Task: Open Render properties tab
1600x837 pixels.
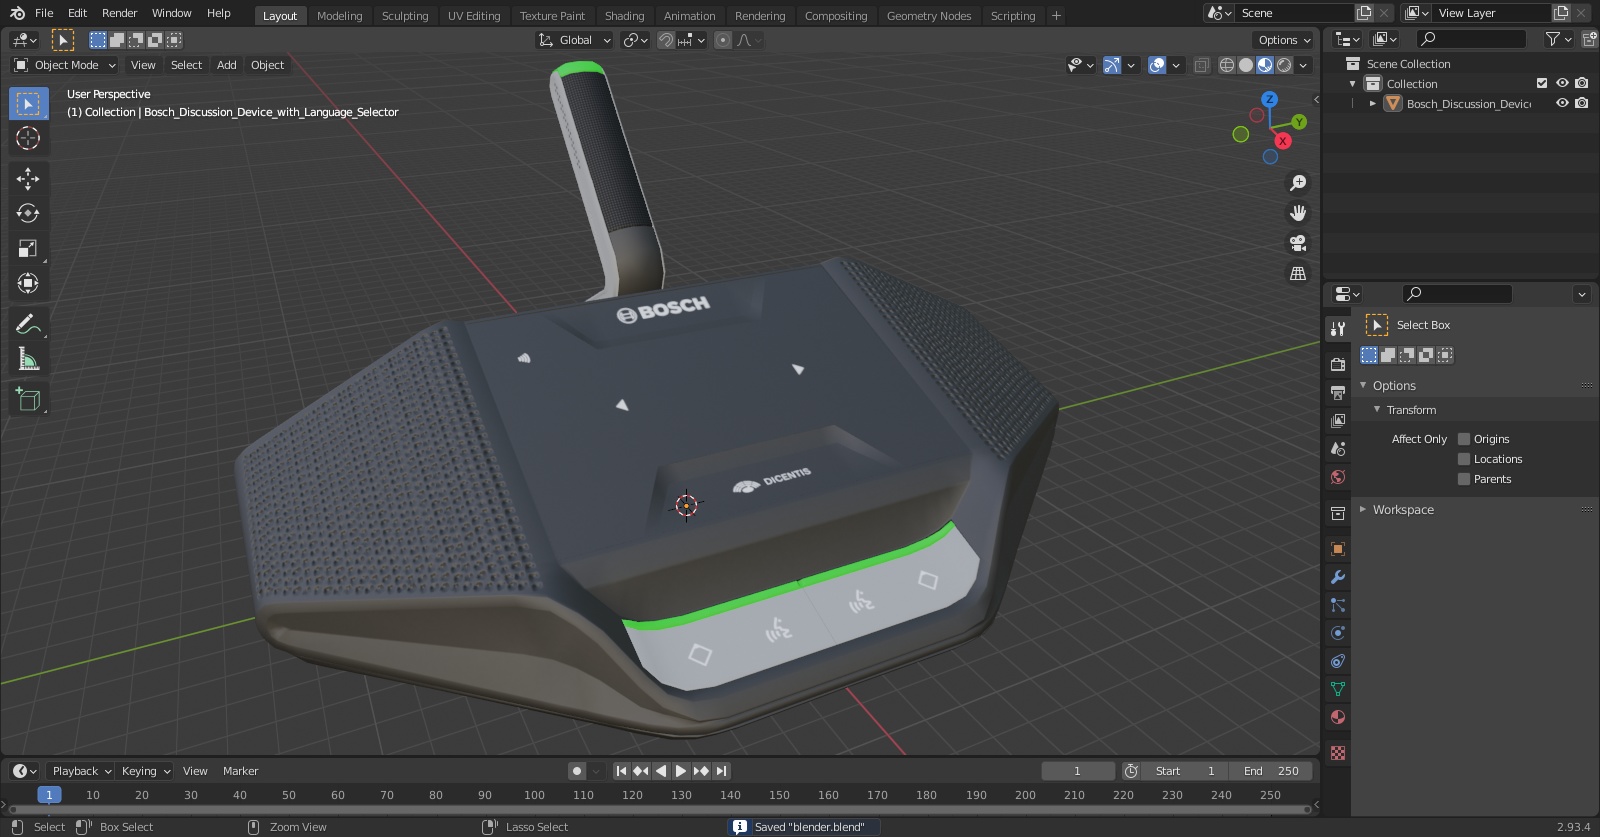Action: pos(1338,365)
